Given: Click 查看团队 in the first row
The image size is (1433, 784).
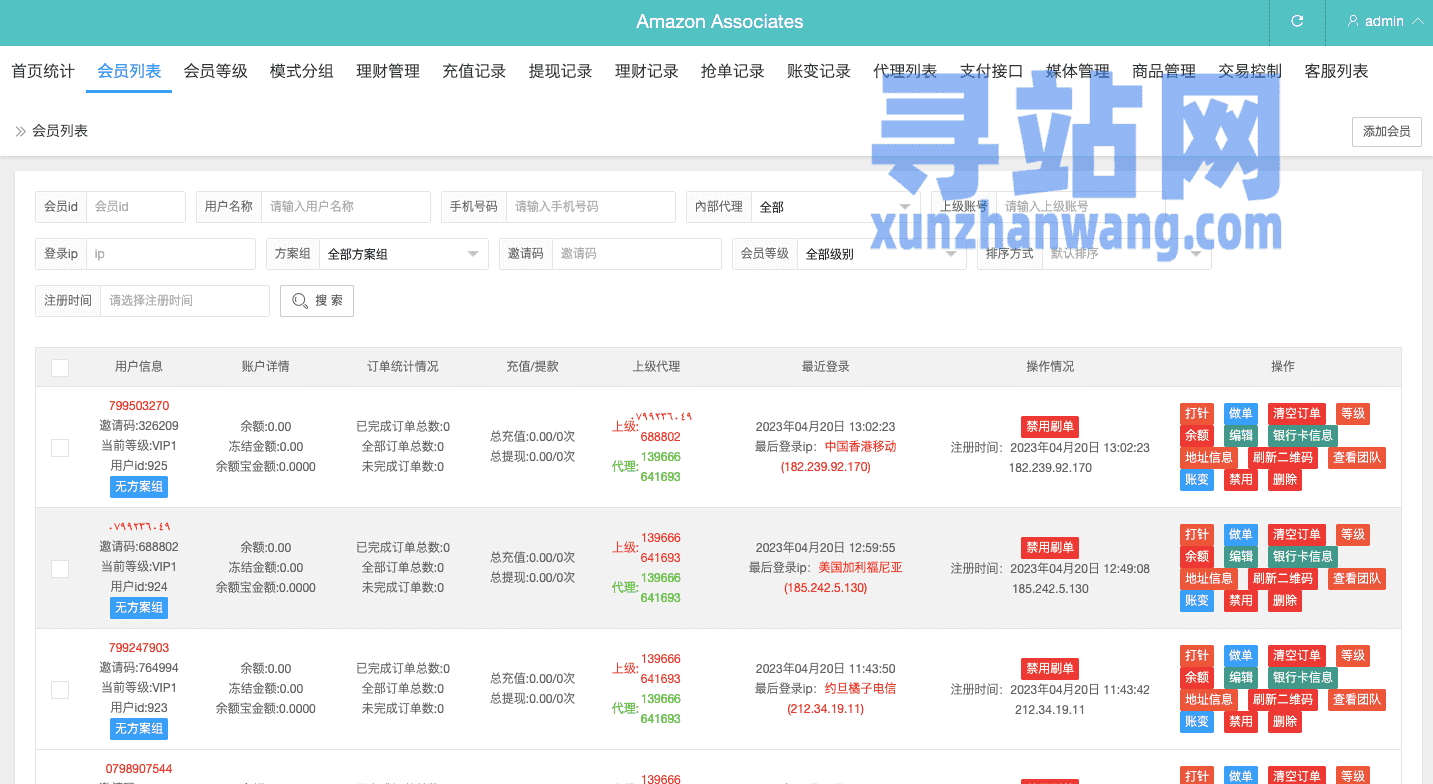Looking at the screenshot, I should tap(1356, 458).
